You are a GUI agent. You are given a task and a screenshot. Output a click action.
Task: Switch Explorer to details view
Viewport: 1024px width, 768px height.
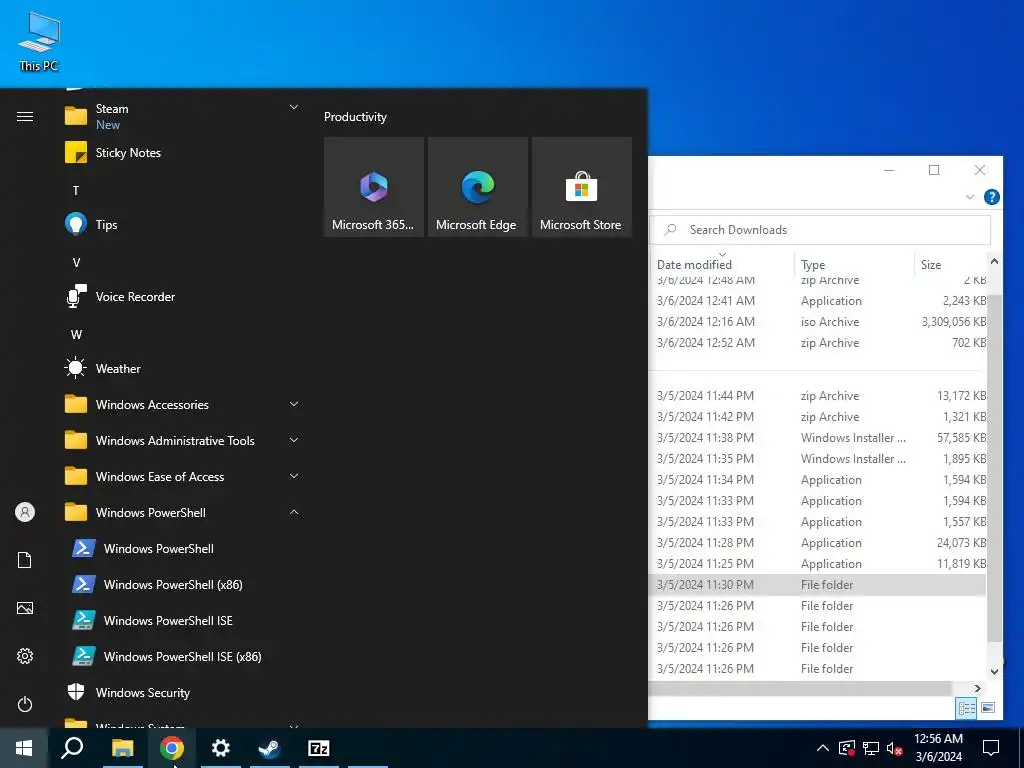[967, 708]
